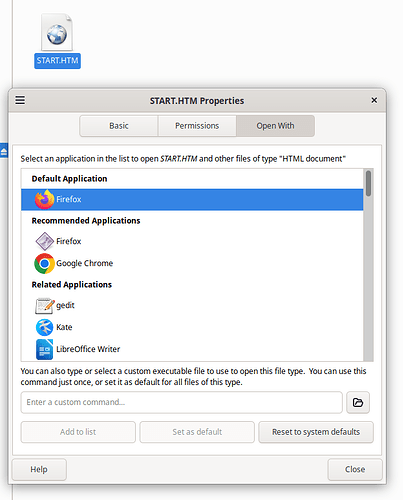Viewport: 403px width, 500px height.
Task: Pick the gedit text editor icon
Action: [x=44, y=306]
